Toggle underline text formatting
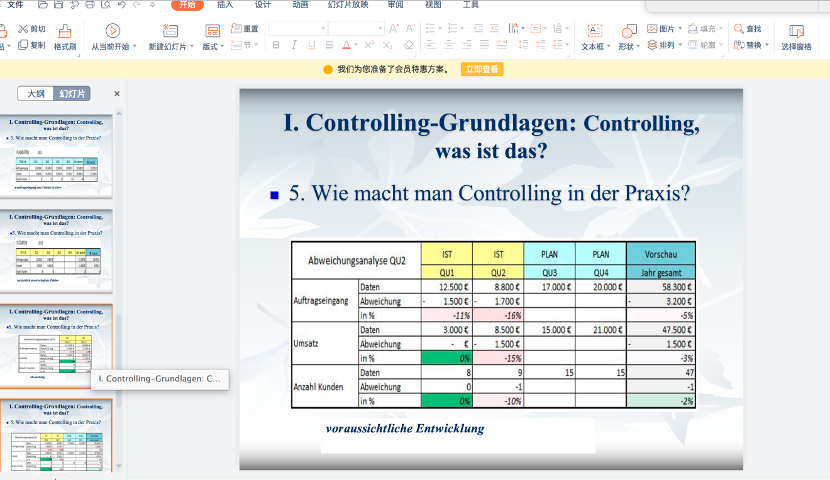 [311, 45]
